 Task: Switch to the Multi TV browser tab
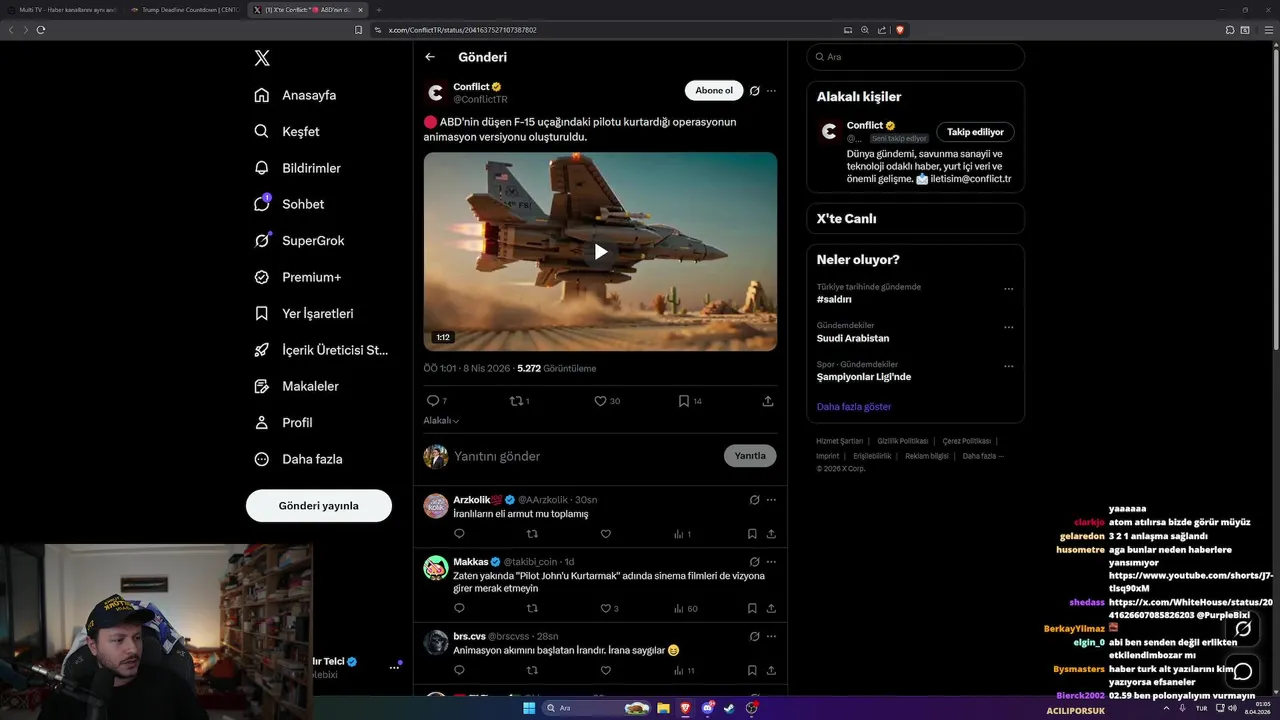point(62,10)
